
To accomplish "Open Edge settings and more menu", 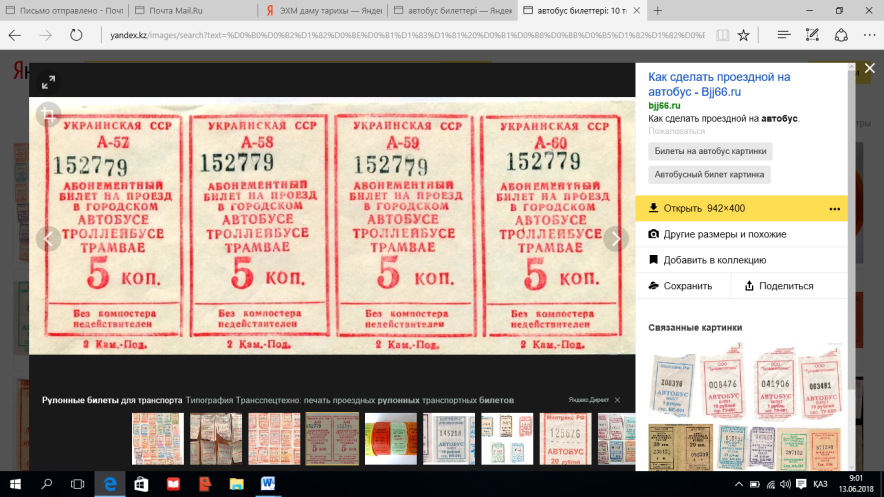I will 870,35.
